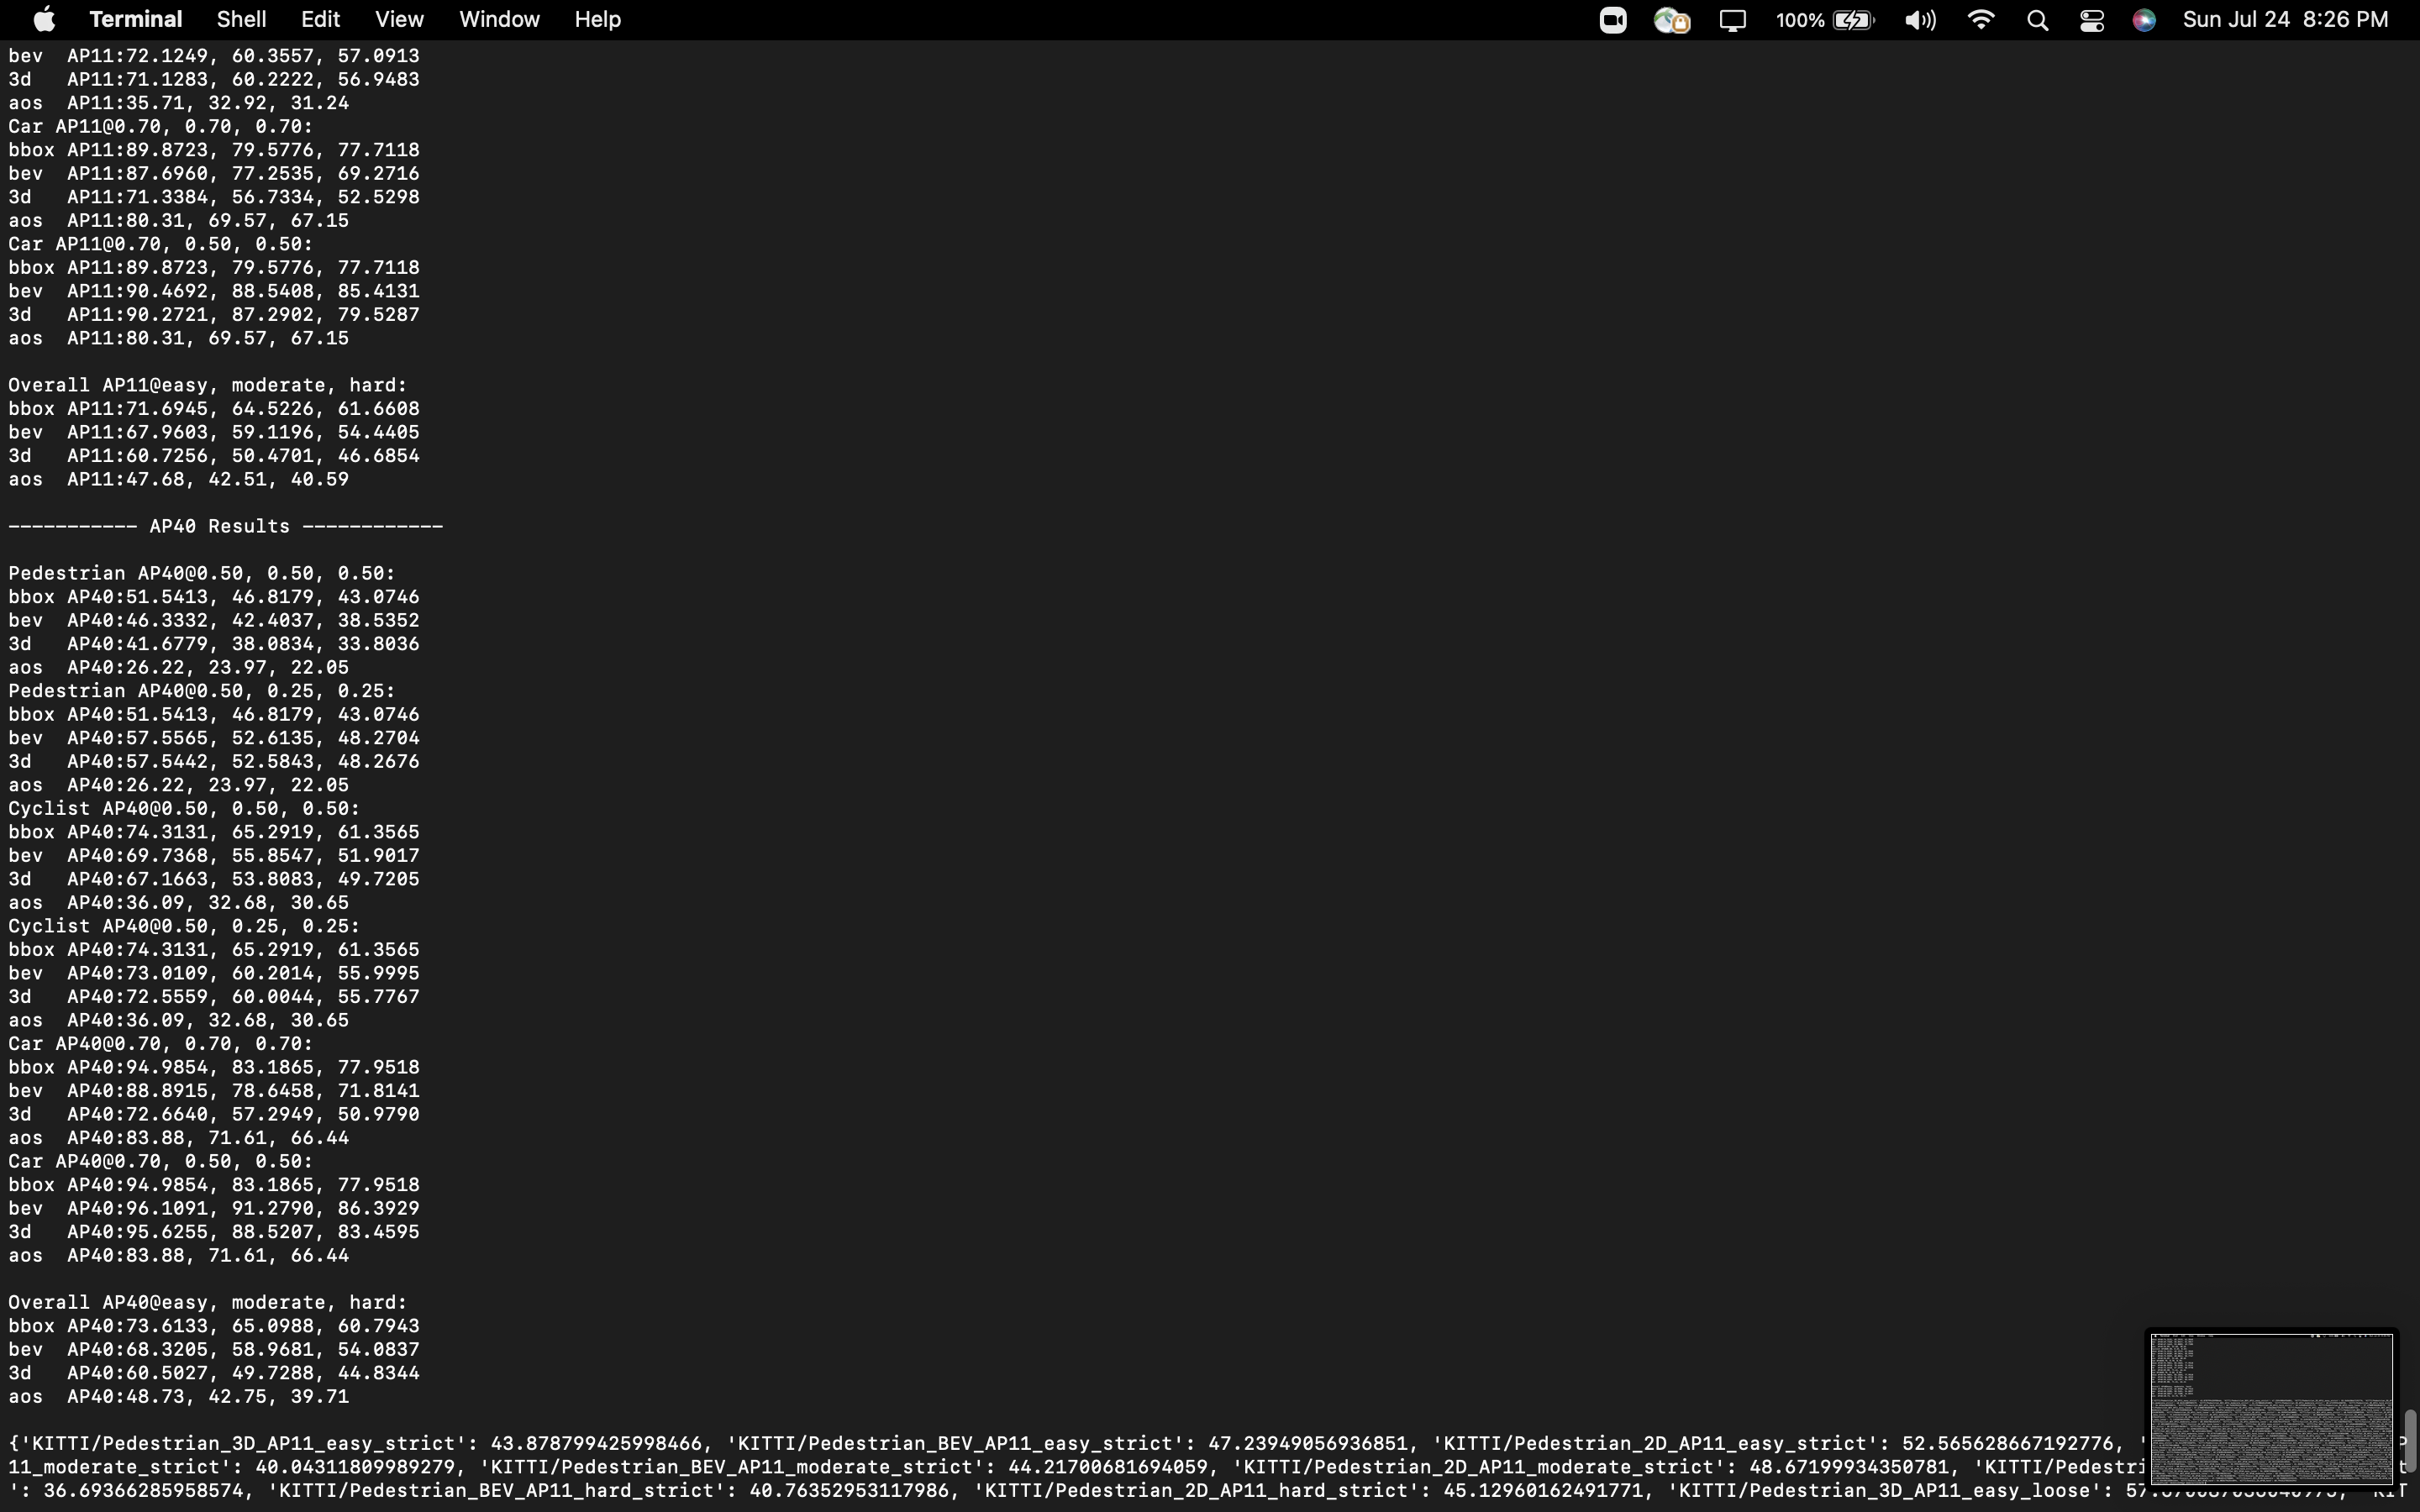
Task: Open the Siri icon in menu bar
Action: coord(2144,19)
